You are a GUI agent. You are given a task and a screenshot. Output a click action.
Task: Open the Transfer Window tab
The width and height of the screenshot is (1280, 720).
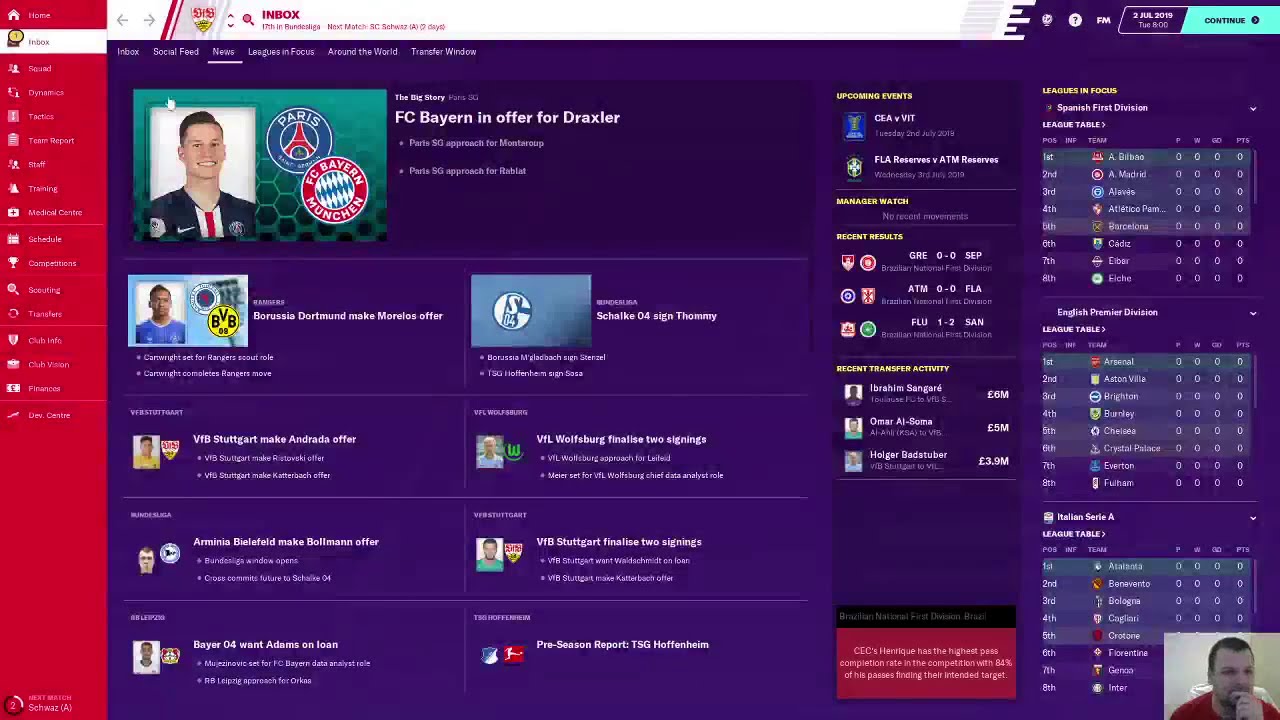[443, 52]
